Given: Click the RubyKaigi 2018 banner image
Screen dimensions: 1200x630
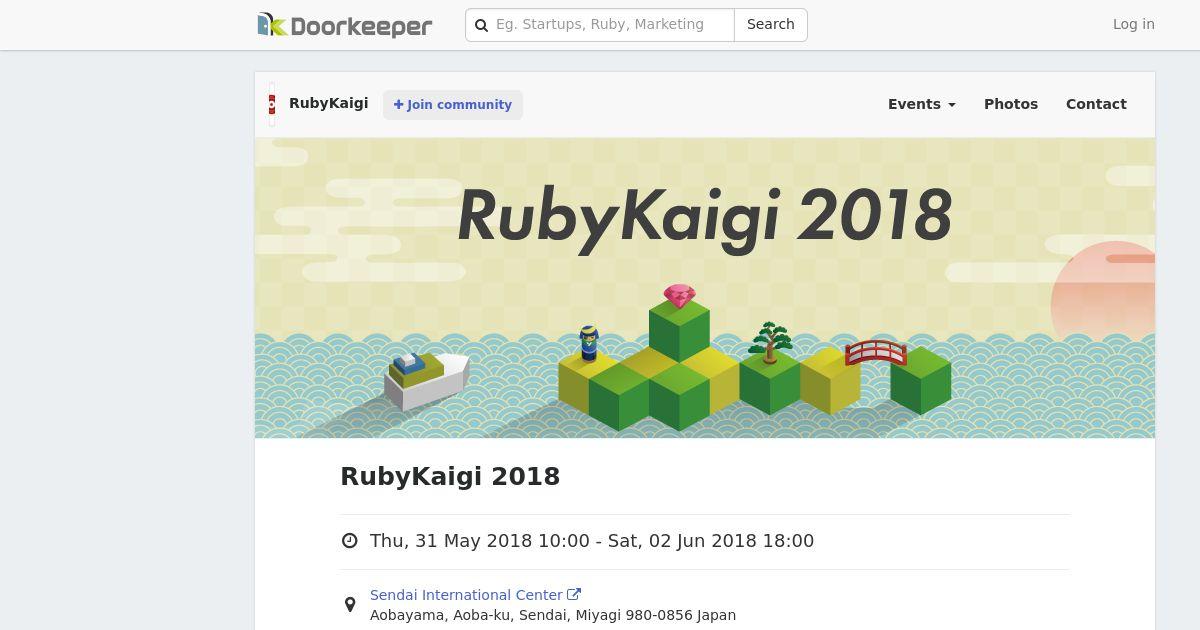Looking at the screenshot, I should coord(705,288).
